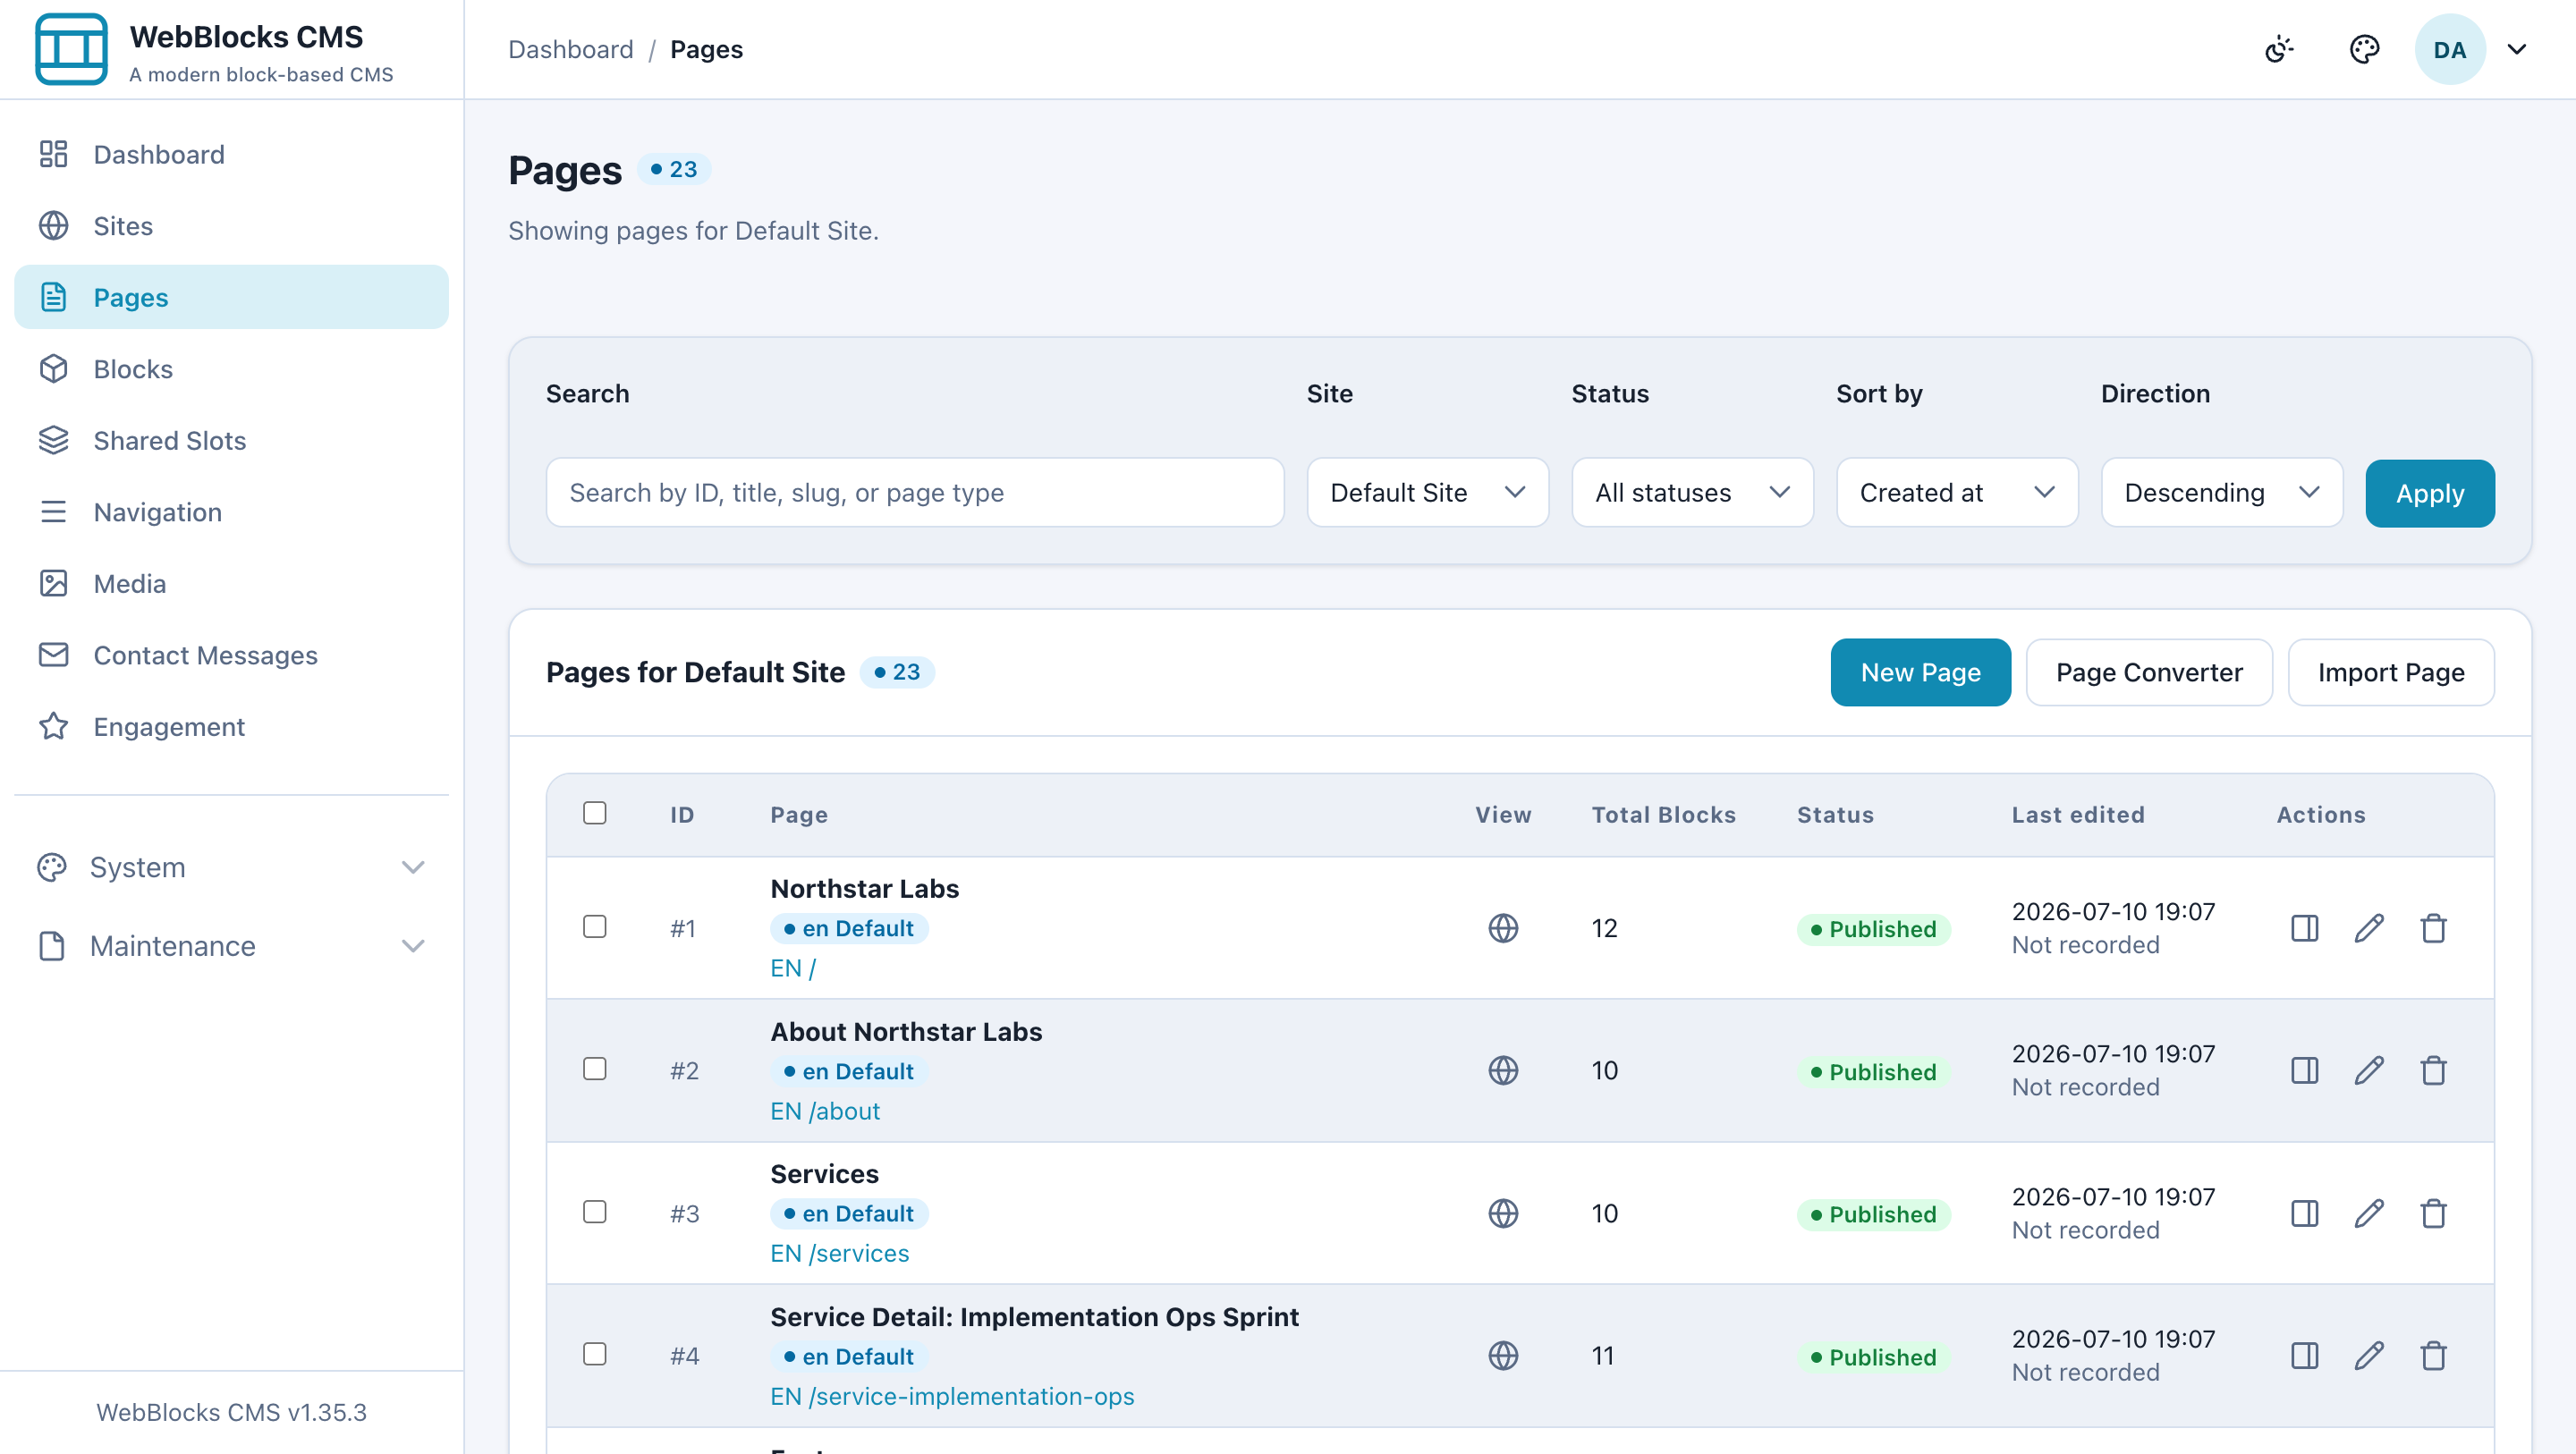Toggle the select-all checkbox in table header

[x=595, y=813]
